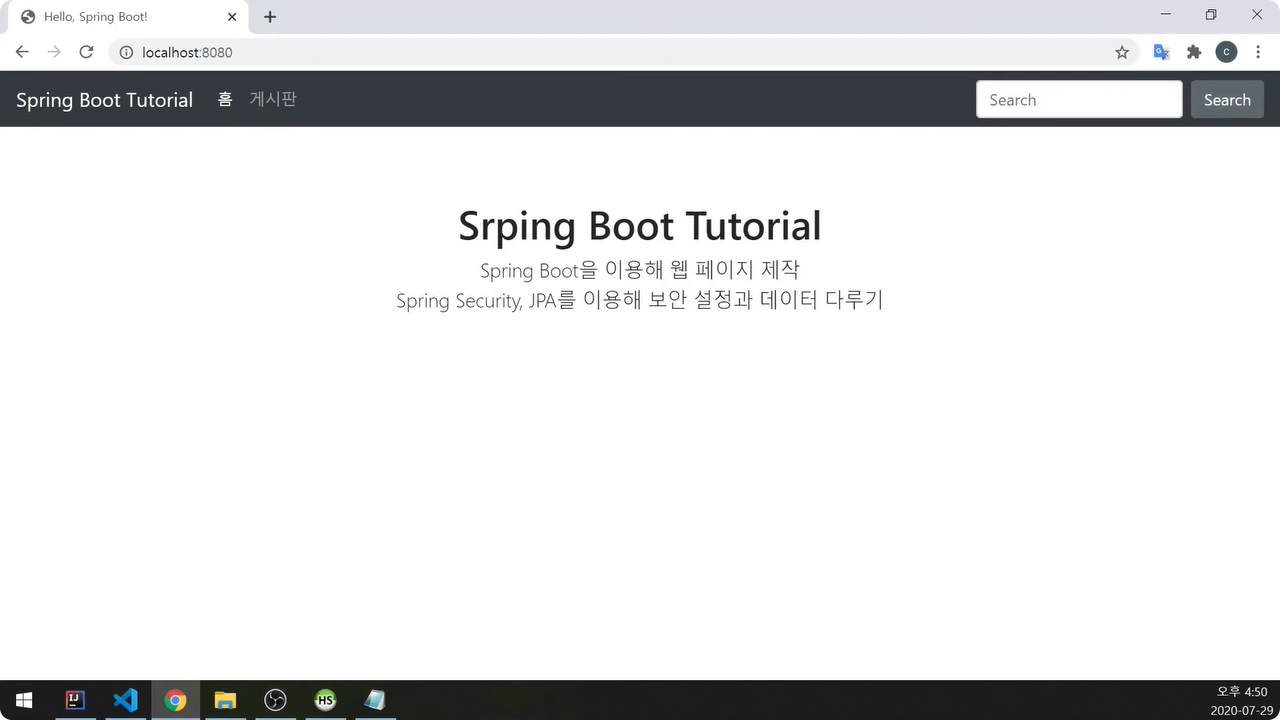Open the Chrome profile avatar
This screenshot has height=720, width=1281.
click(x=1226, y=52)
